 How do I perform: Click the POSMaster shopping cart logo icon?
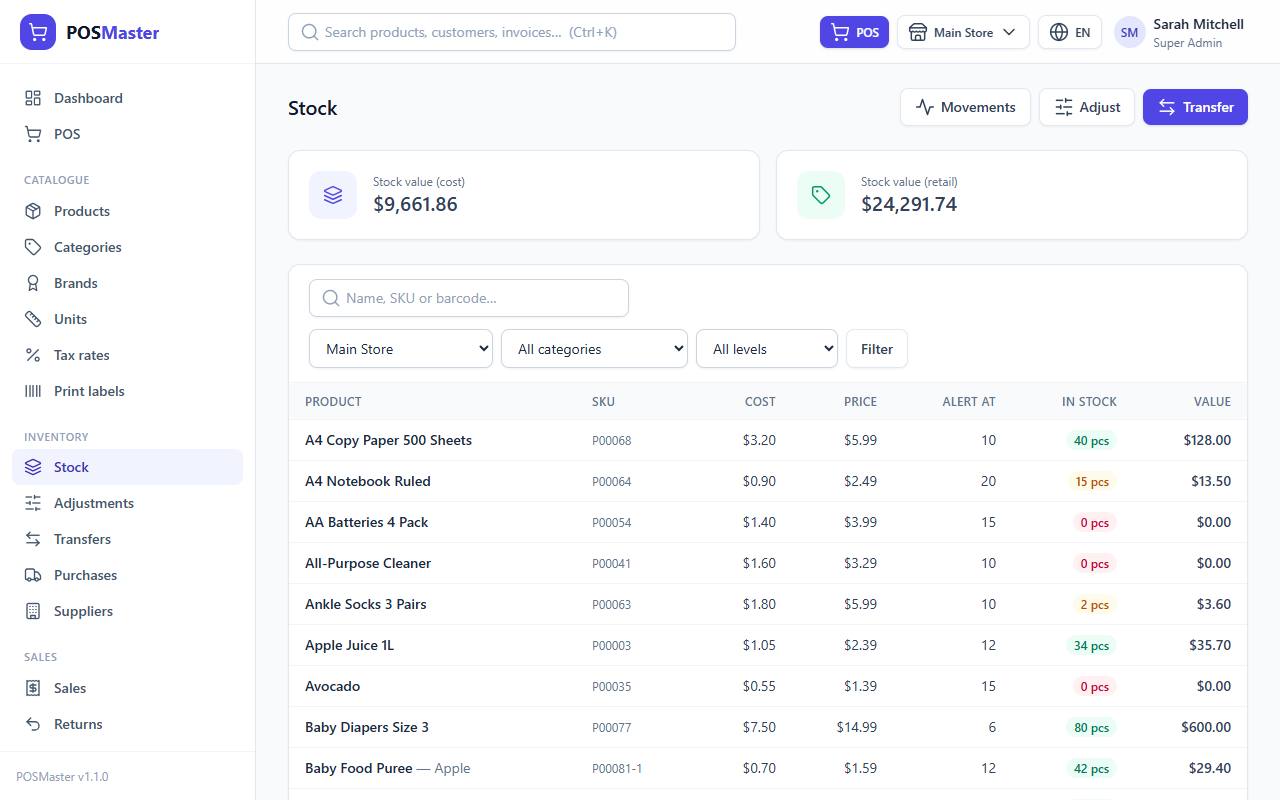[x=38, y=32]
